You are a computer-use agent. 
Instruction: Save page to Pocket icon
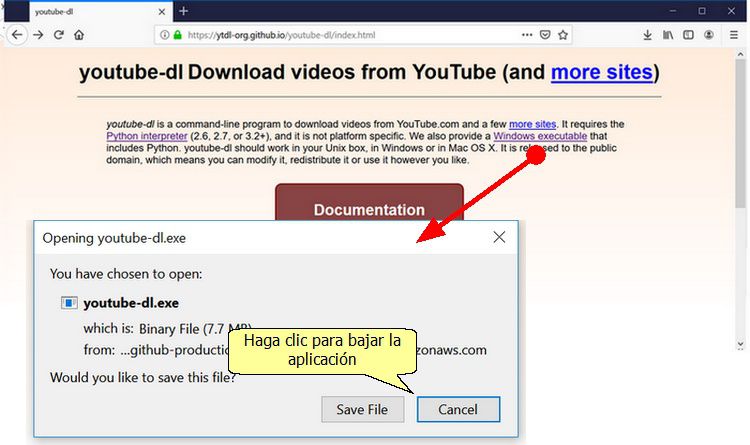point(545,35)
